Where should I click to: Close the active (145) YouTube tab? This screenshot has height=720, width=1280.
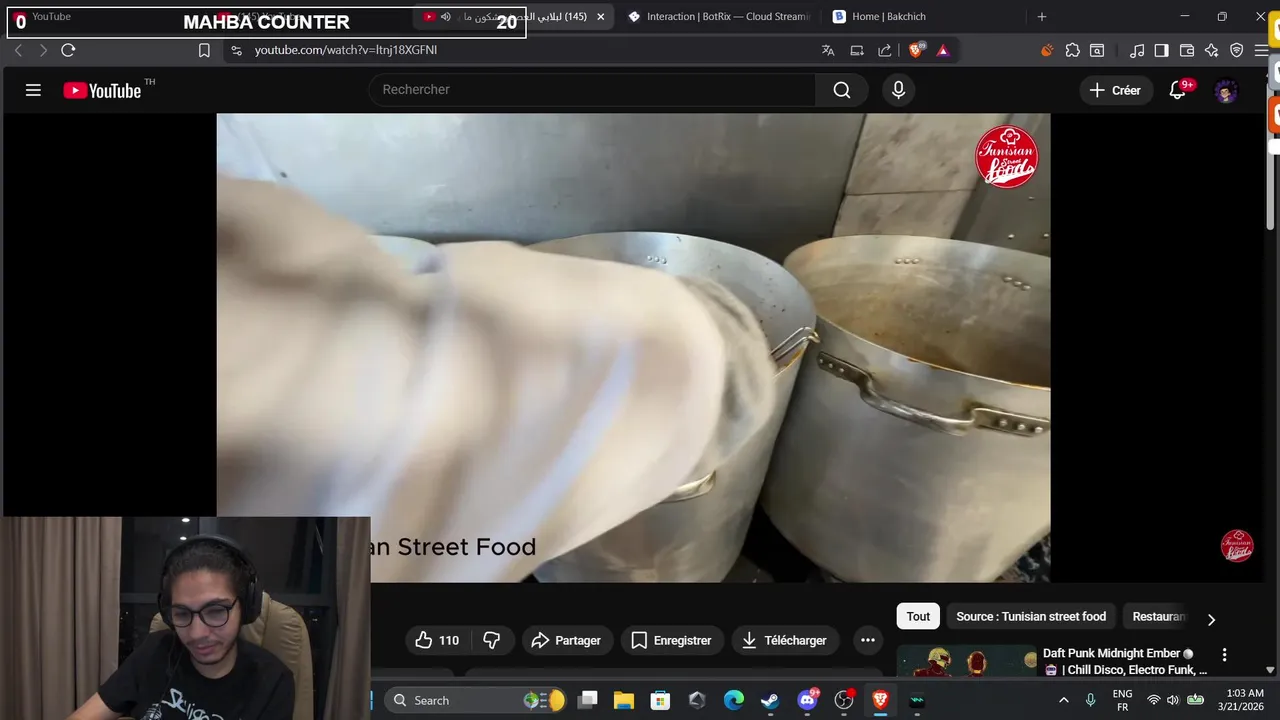point(600,17)
